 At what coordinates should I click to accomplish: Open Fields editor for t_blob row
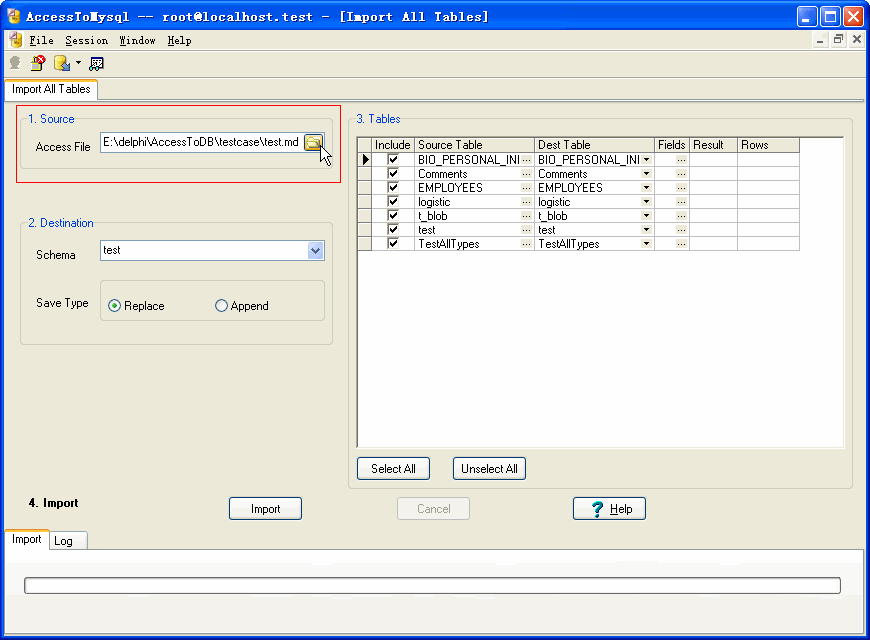(x=681, y=216)
